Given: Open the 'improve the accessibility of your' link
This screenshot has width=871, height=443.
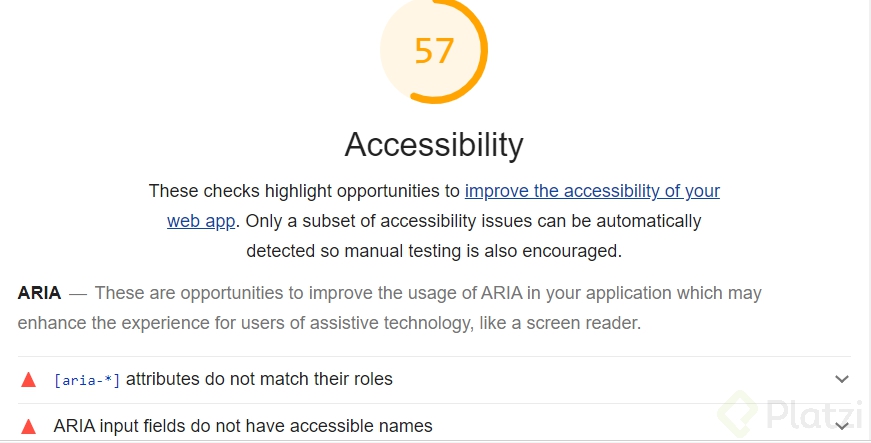Looking at the screenshot, I should pos(592,191).
